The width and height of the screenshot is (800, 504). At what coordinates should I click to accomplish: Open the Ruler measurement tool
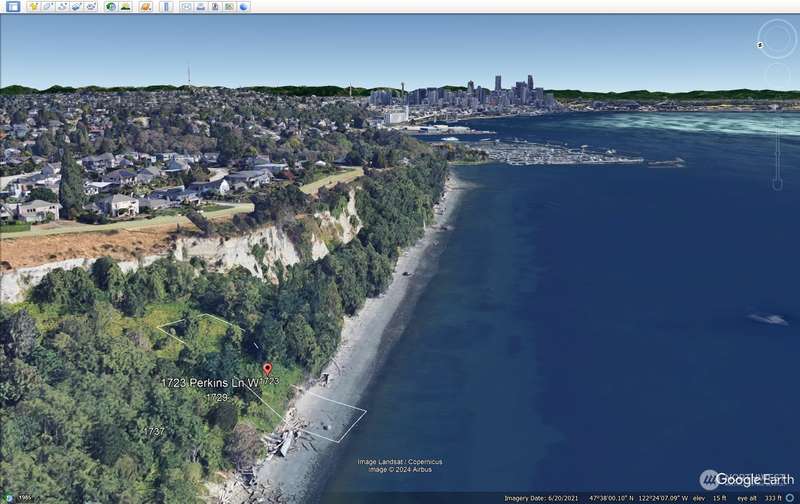tap(166, 6)
